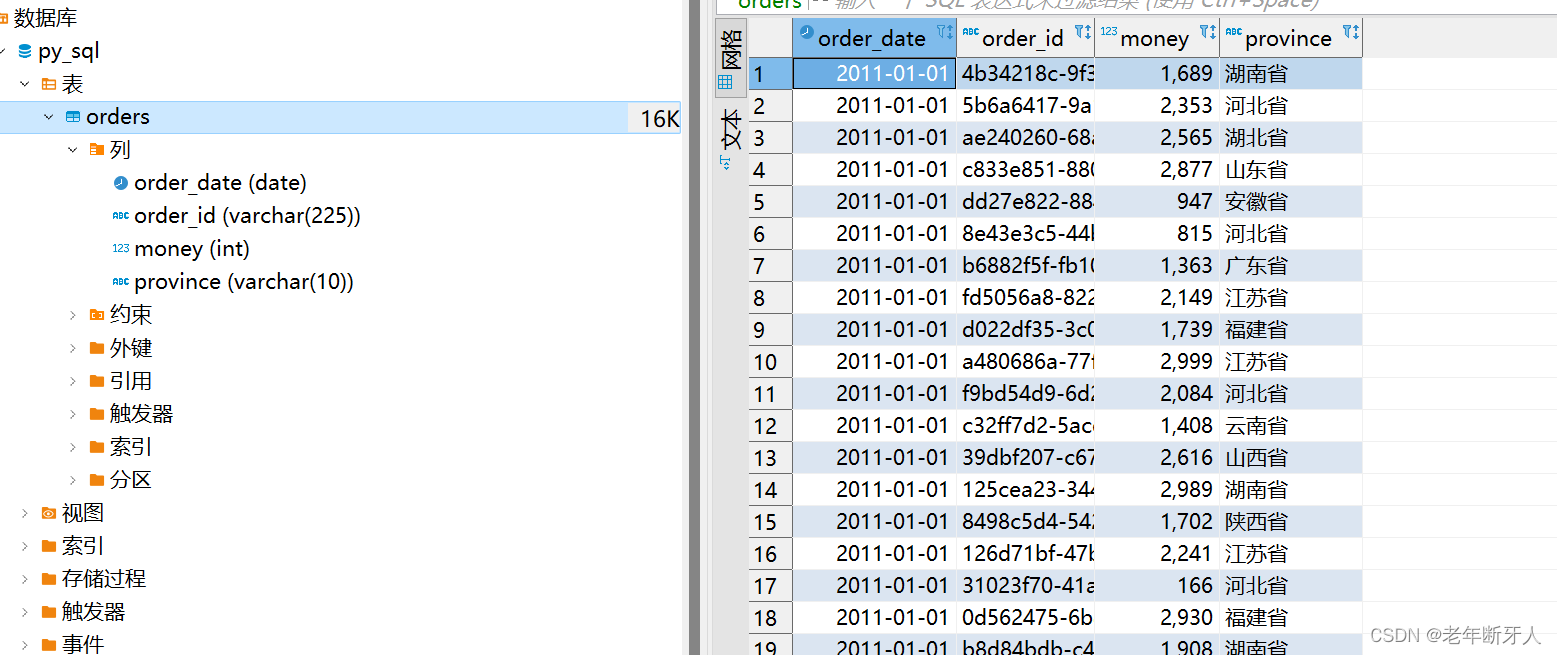The image size is (1557, 655).
Task: Click money cell 2,999
Action: (1157, 362)
